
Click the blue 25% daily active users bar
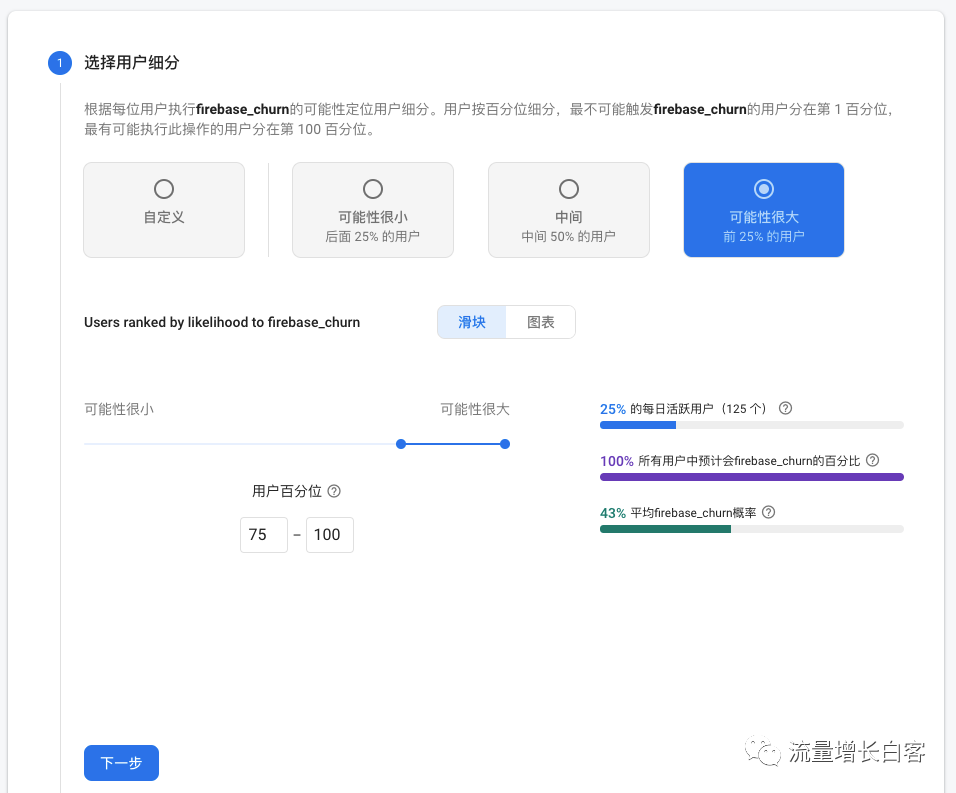coord(638,425)
